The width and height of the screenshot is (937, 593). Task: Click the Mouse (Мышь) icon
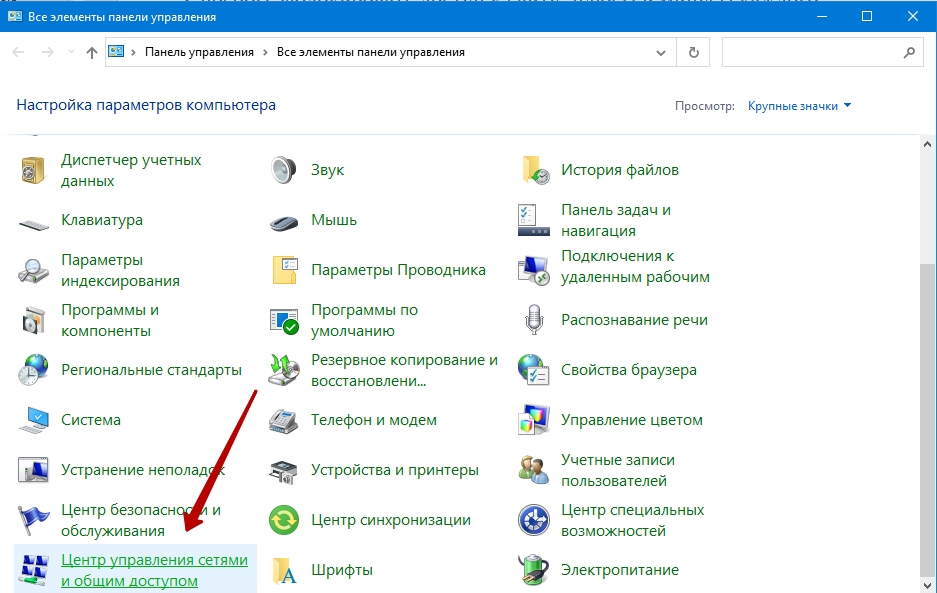pos(285,220)
